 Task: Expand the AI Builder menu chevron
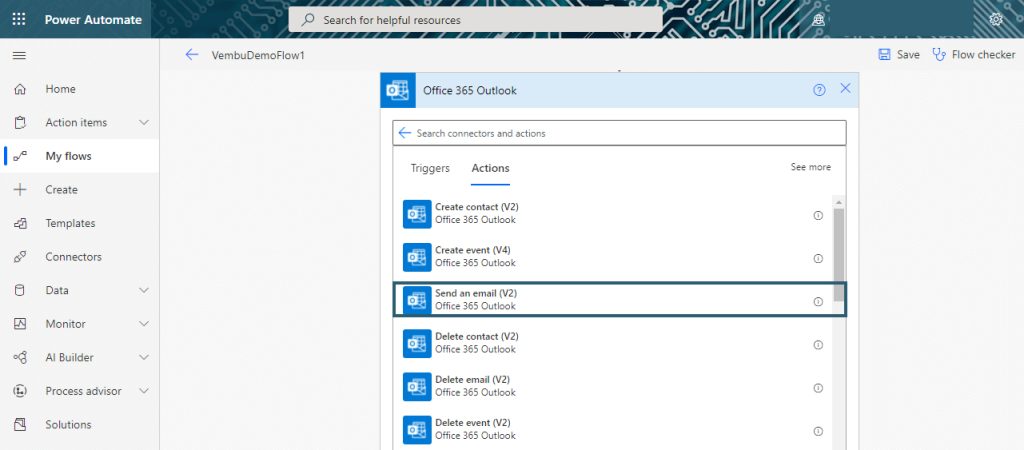point(144,357)
